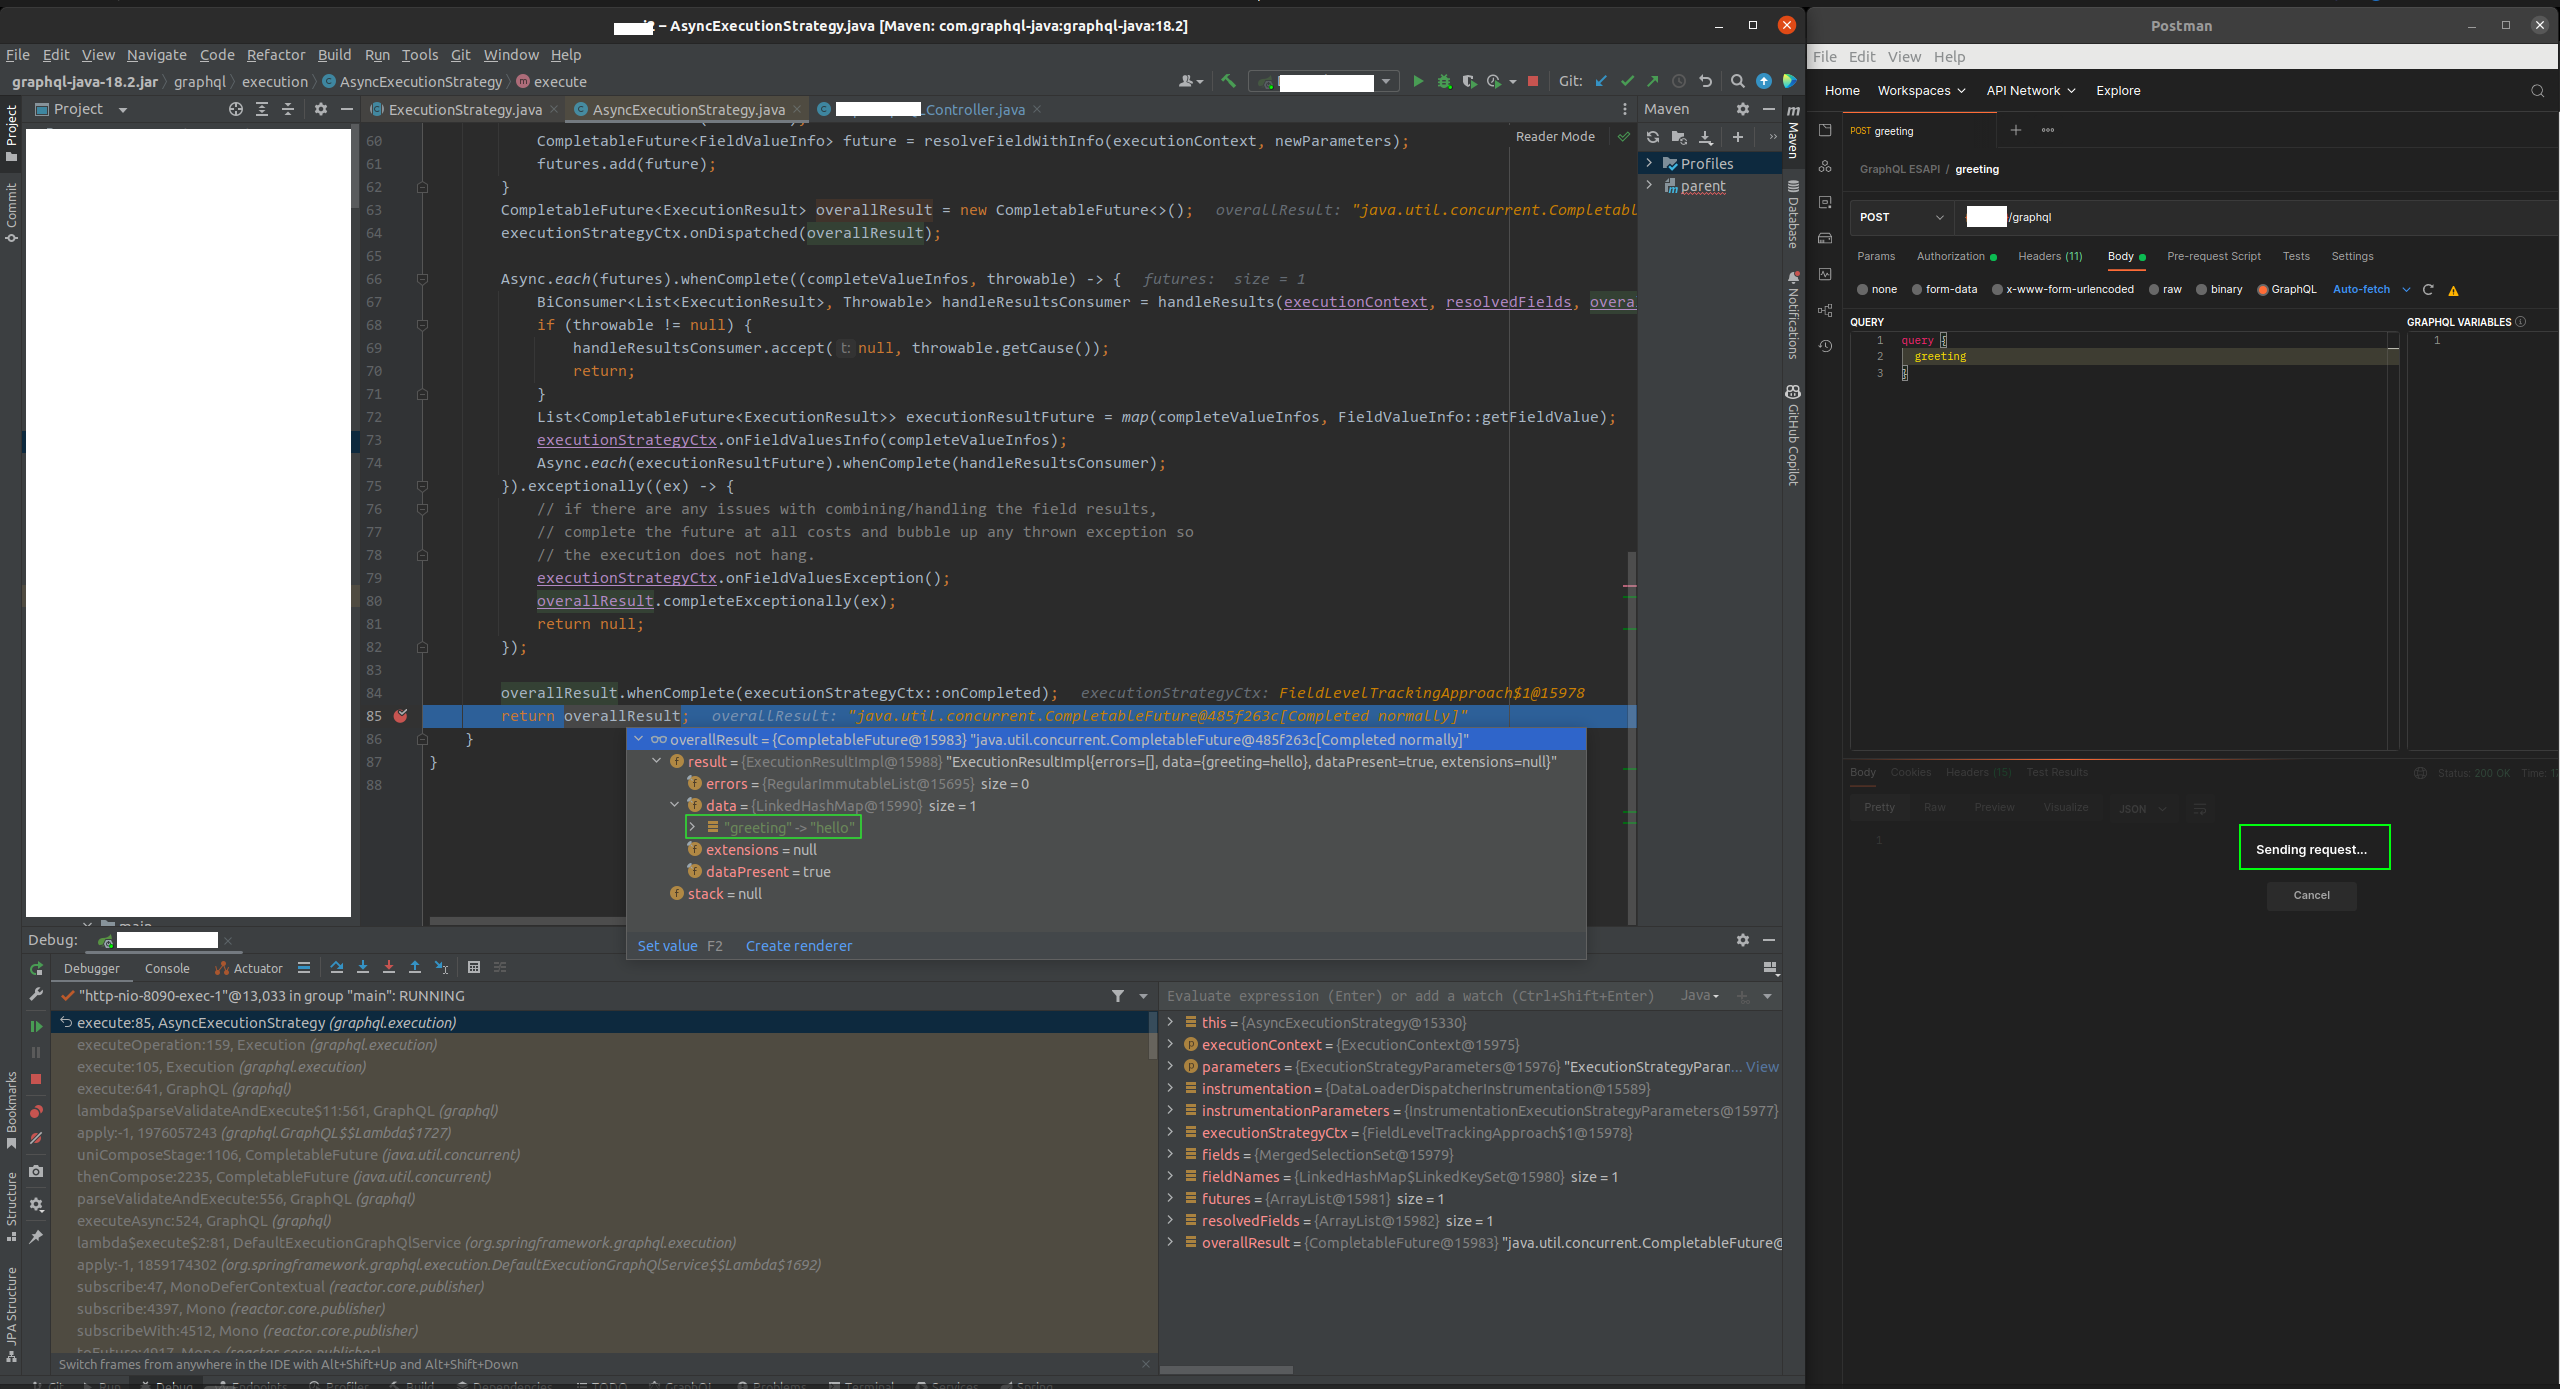Expand the executionContext variable node
The height and width of the screenshot is (1389, 2560).
1170,1045
